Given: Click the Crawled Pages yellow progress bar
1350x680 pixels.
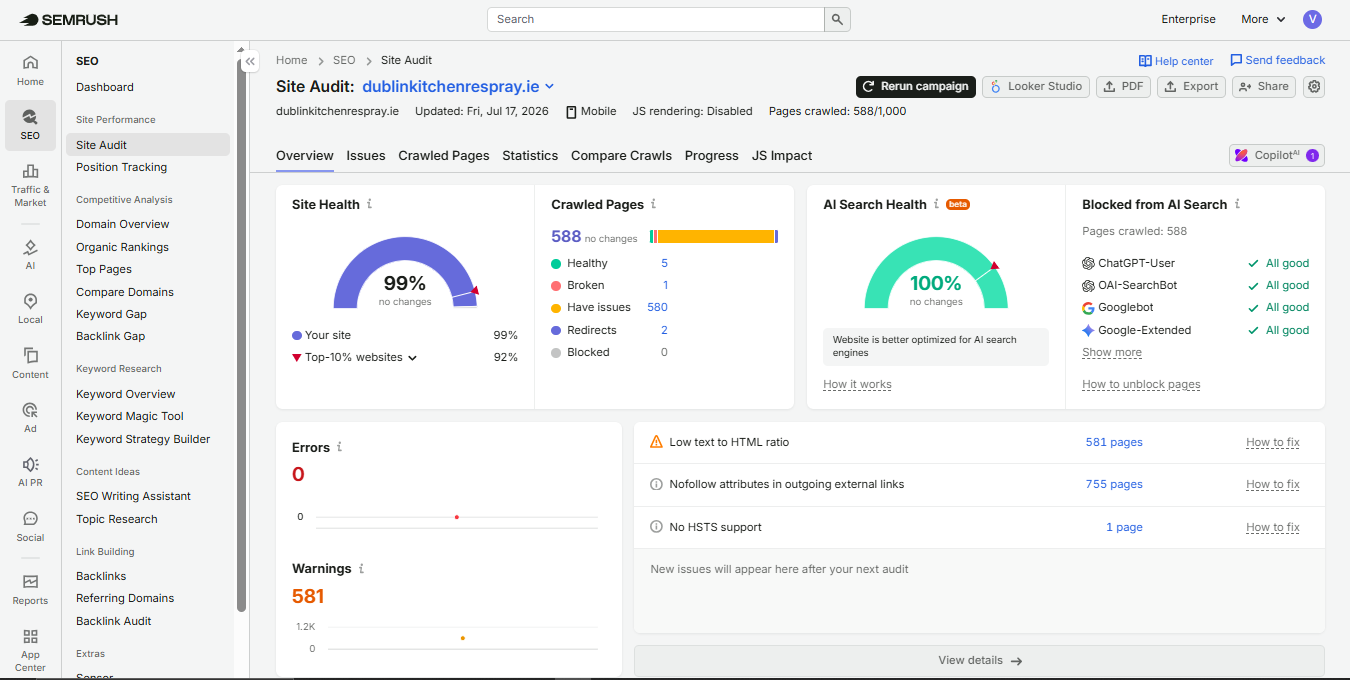Looking at the screenshot, I should click(x=715, y=236).
